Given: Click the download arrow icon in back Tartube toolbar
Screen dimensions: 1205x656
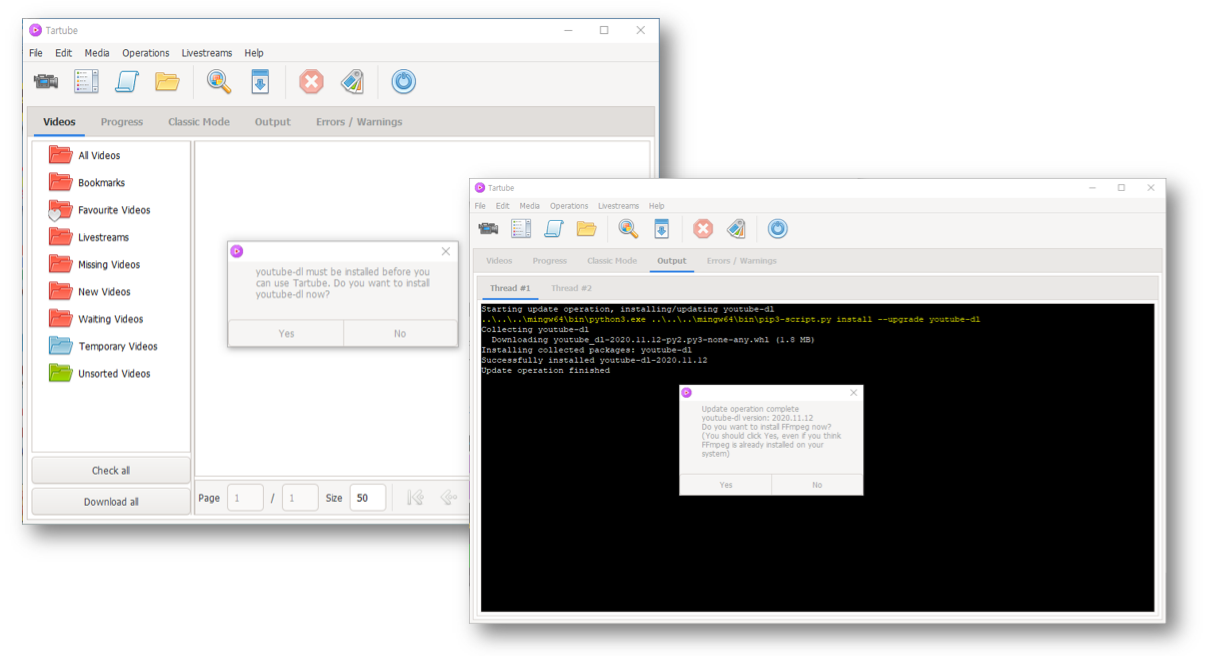Looking at the screenshot, I should 259,82.
